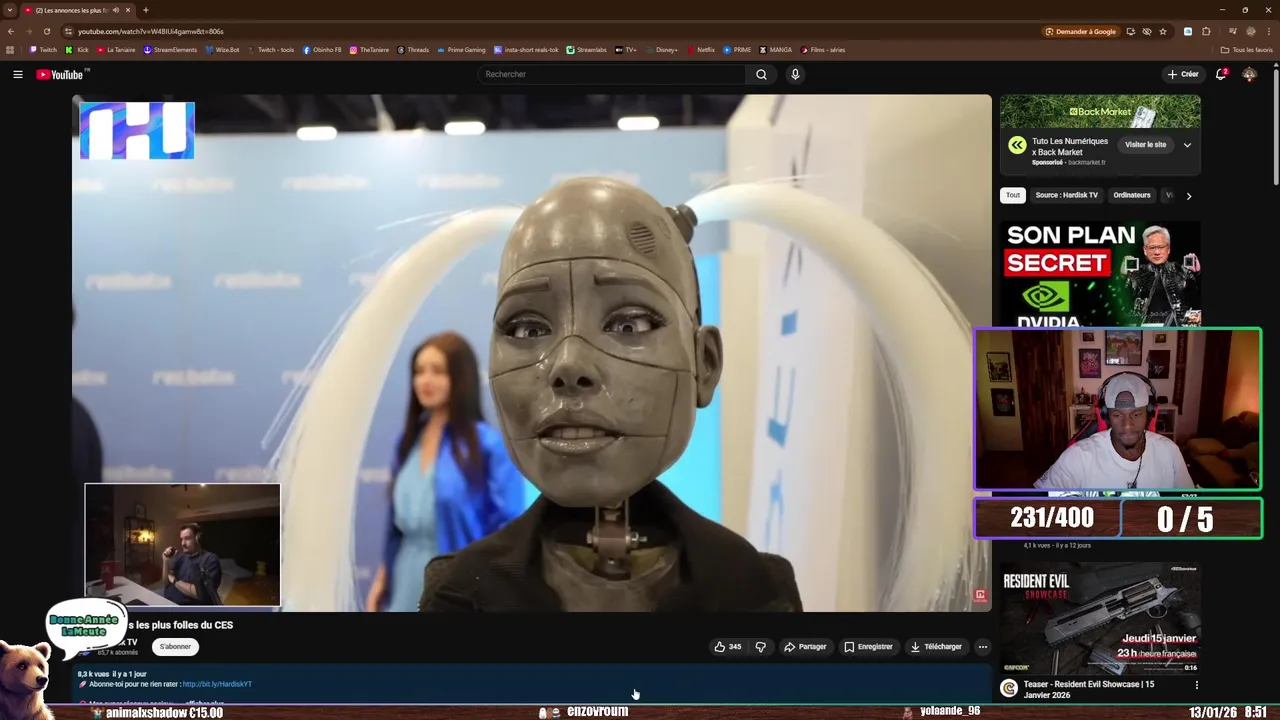Open more actions ellipsis under video
This screenshot has width=1280, height=720.
pos(982,647)
